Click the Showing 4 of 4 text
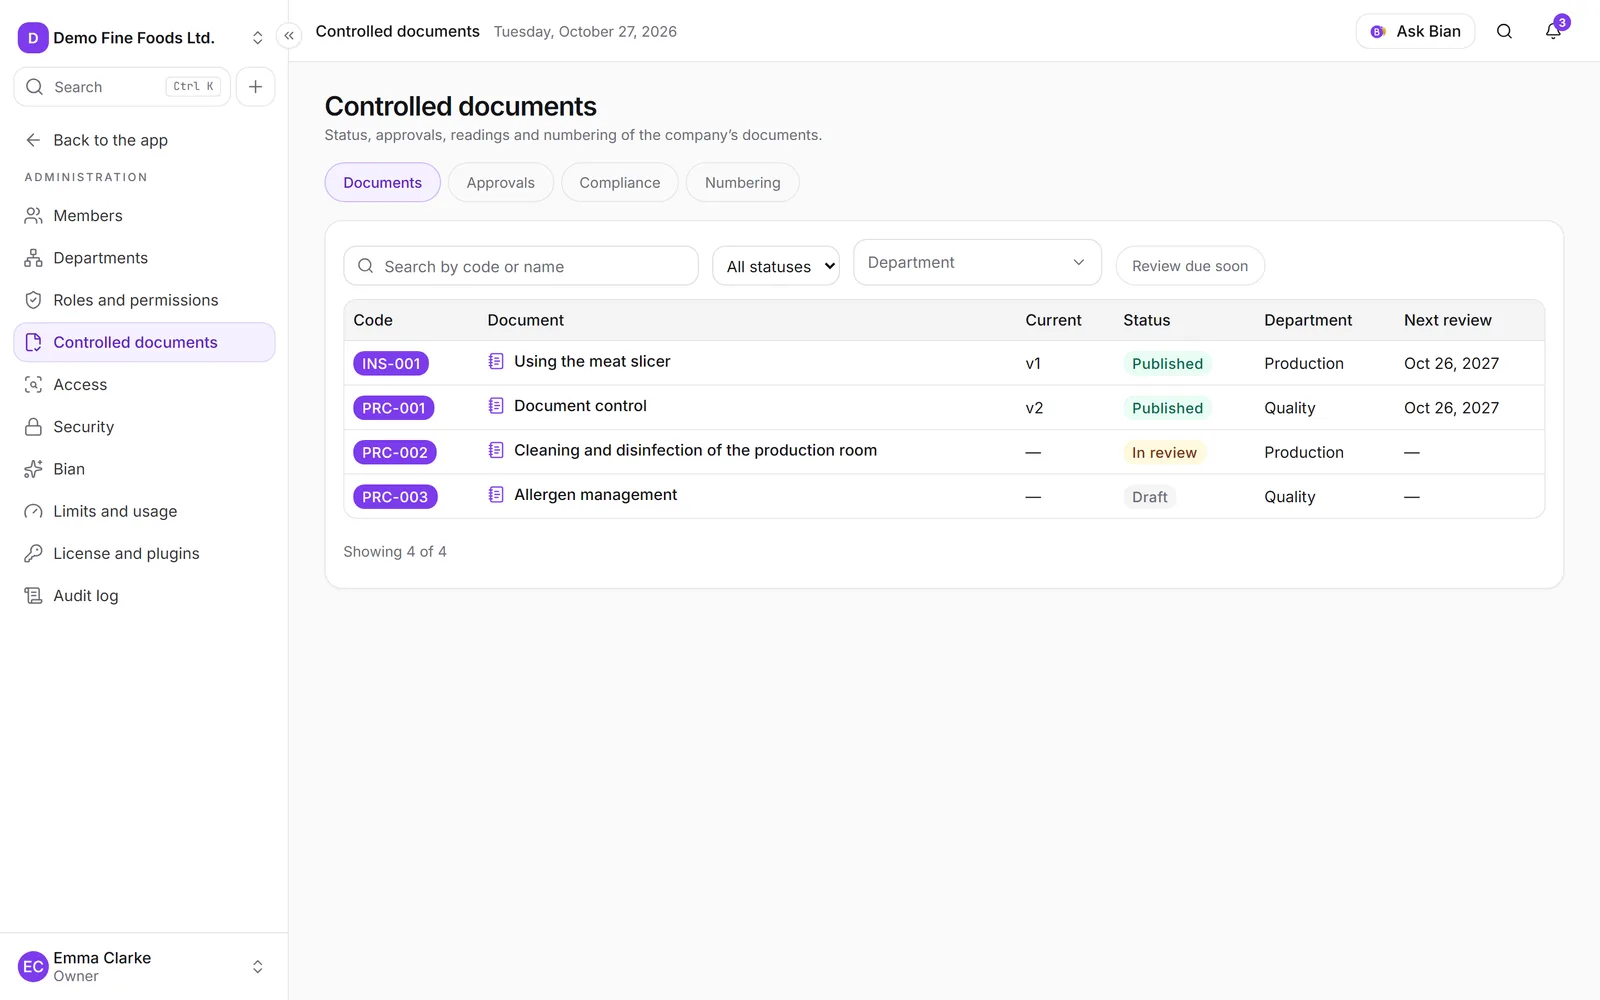 pyautogui.click(x=395, y=552)
